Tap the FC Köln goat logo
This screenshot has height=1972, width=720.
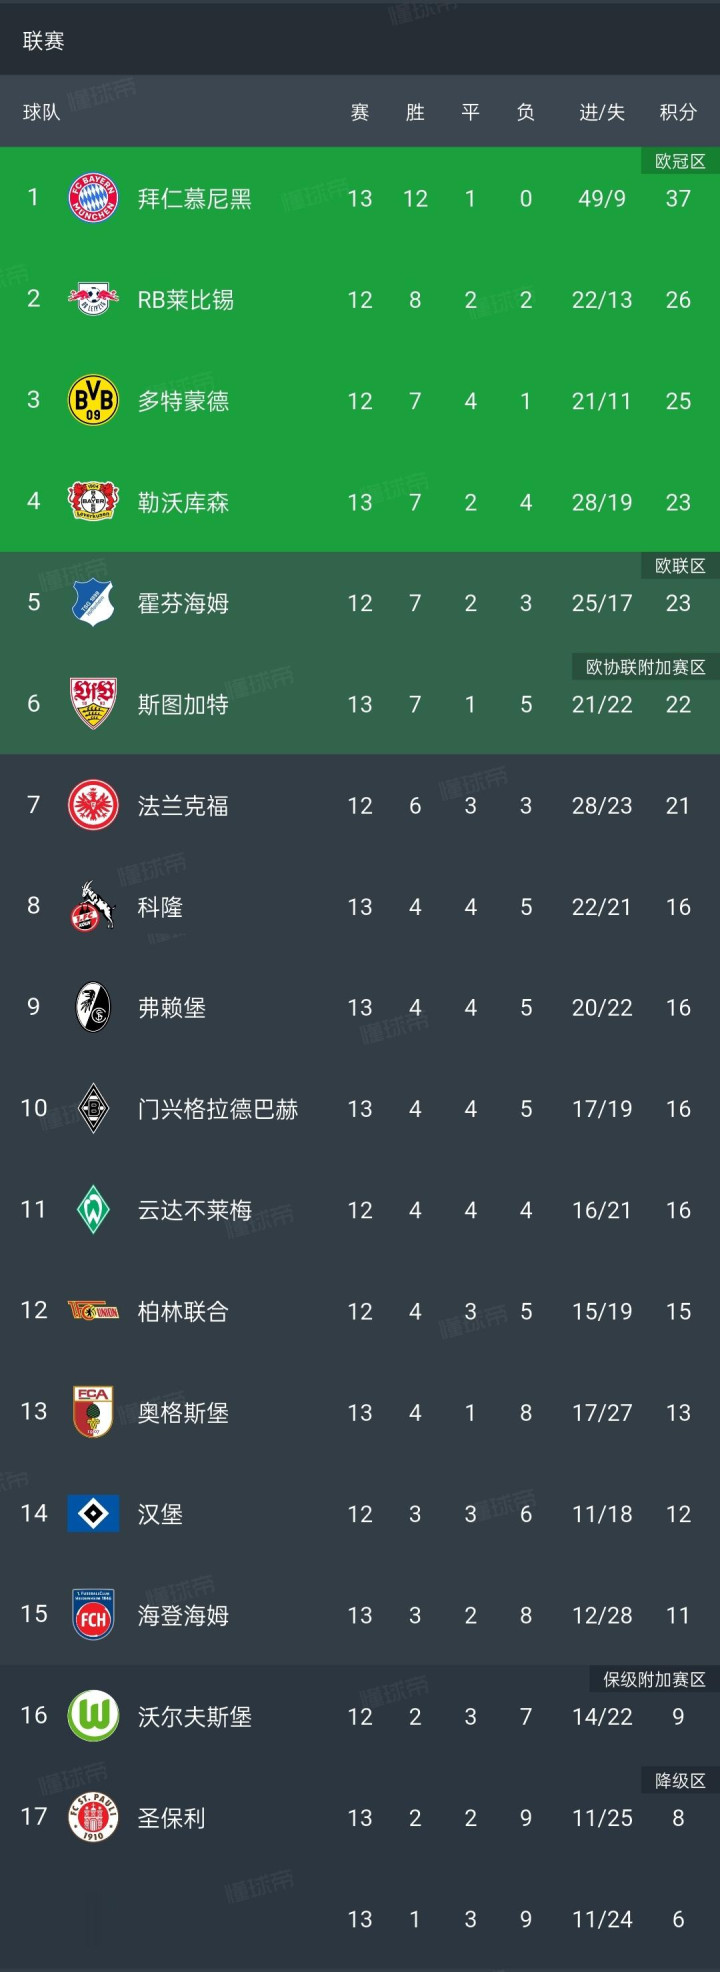(x=93, y=906)
